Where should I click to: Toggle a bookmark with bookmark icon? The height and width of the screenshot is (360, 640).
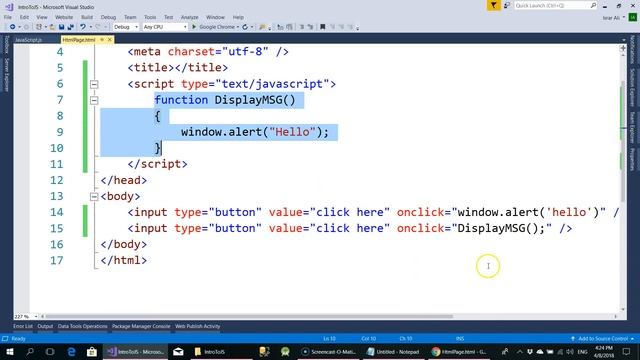pos(322,27)
